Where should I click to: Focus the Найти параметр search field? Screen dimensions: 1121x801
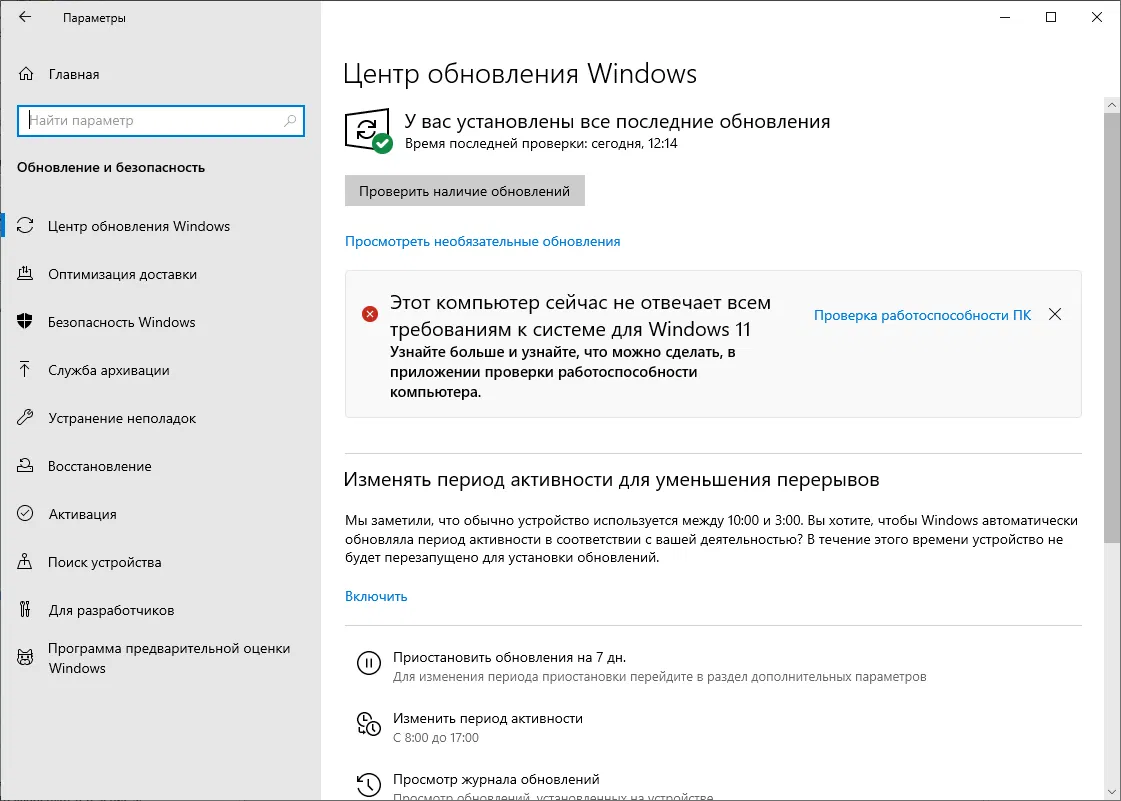click(x=161, y=121)
